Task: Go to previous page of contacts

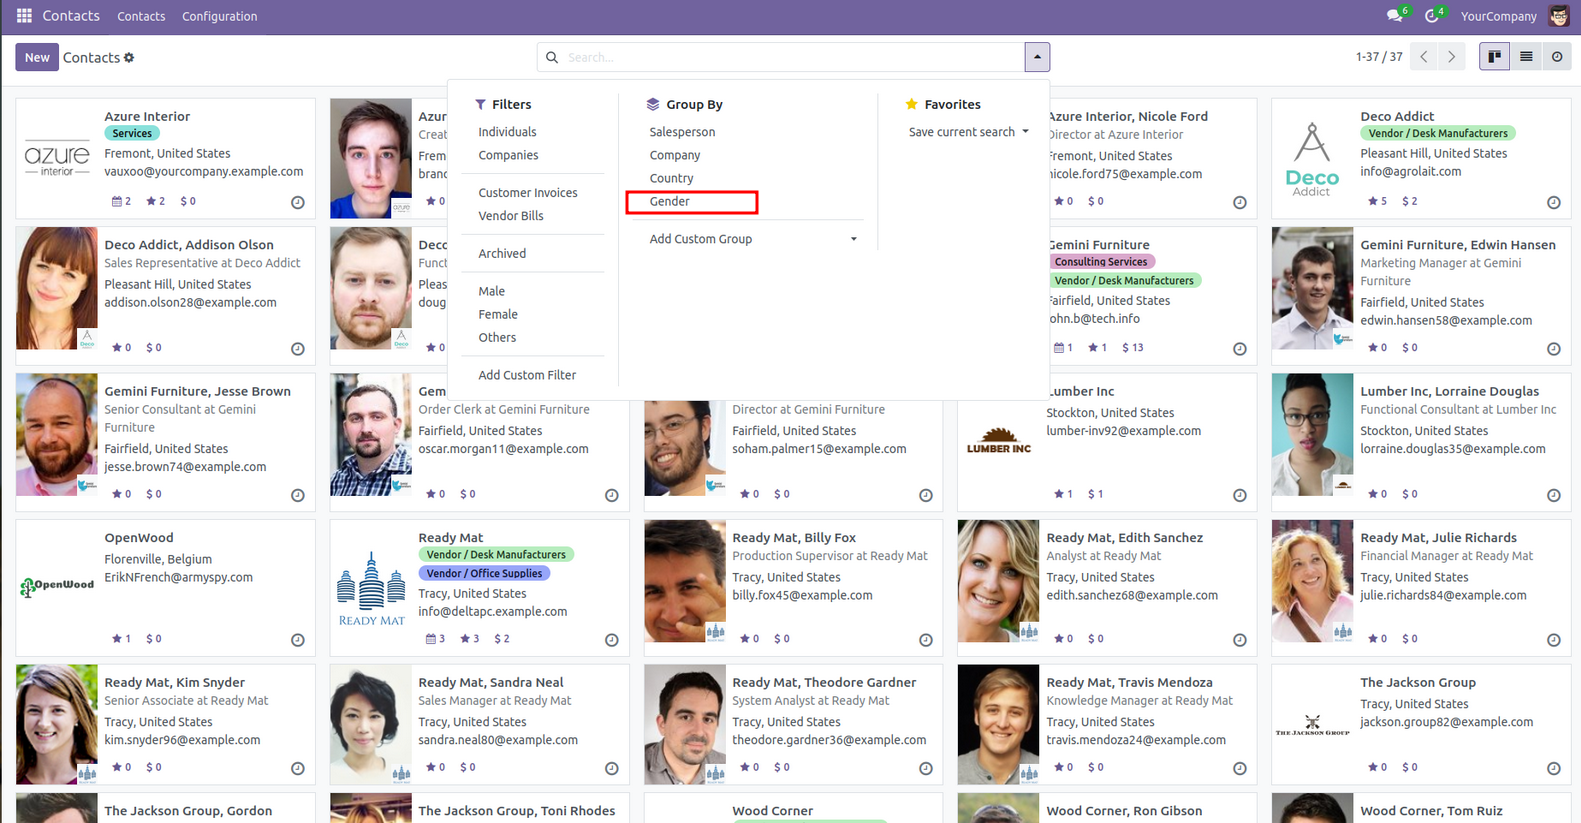Action: [1424, 57]
